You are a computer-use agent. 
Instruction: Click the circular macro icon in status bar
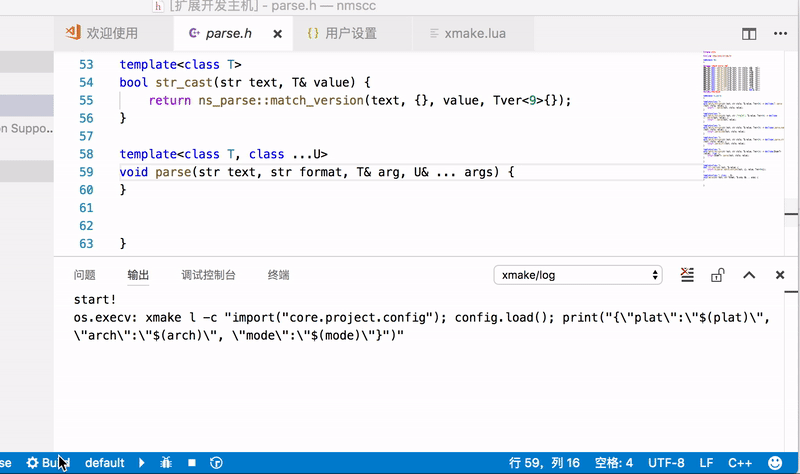216,463
